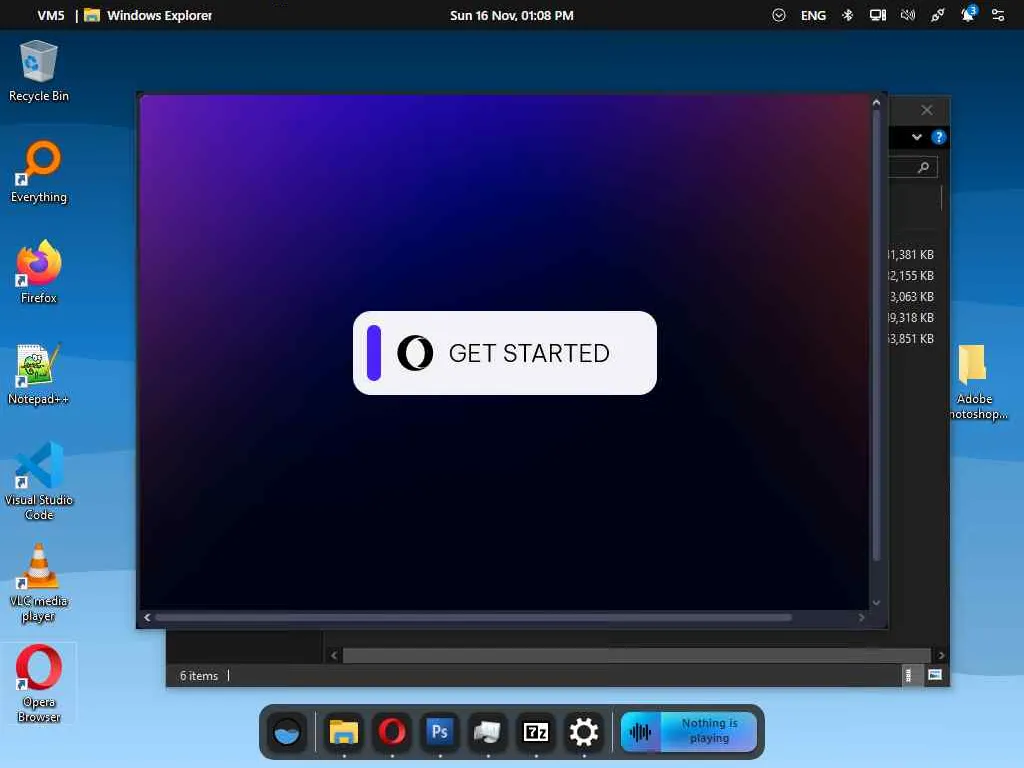Screen dimensions: 1024x768
Task: Switch to Opera in the dock
Action: (x=392, y=733)
